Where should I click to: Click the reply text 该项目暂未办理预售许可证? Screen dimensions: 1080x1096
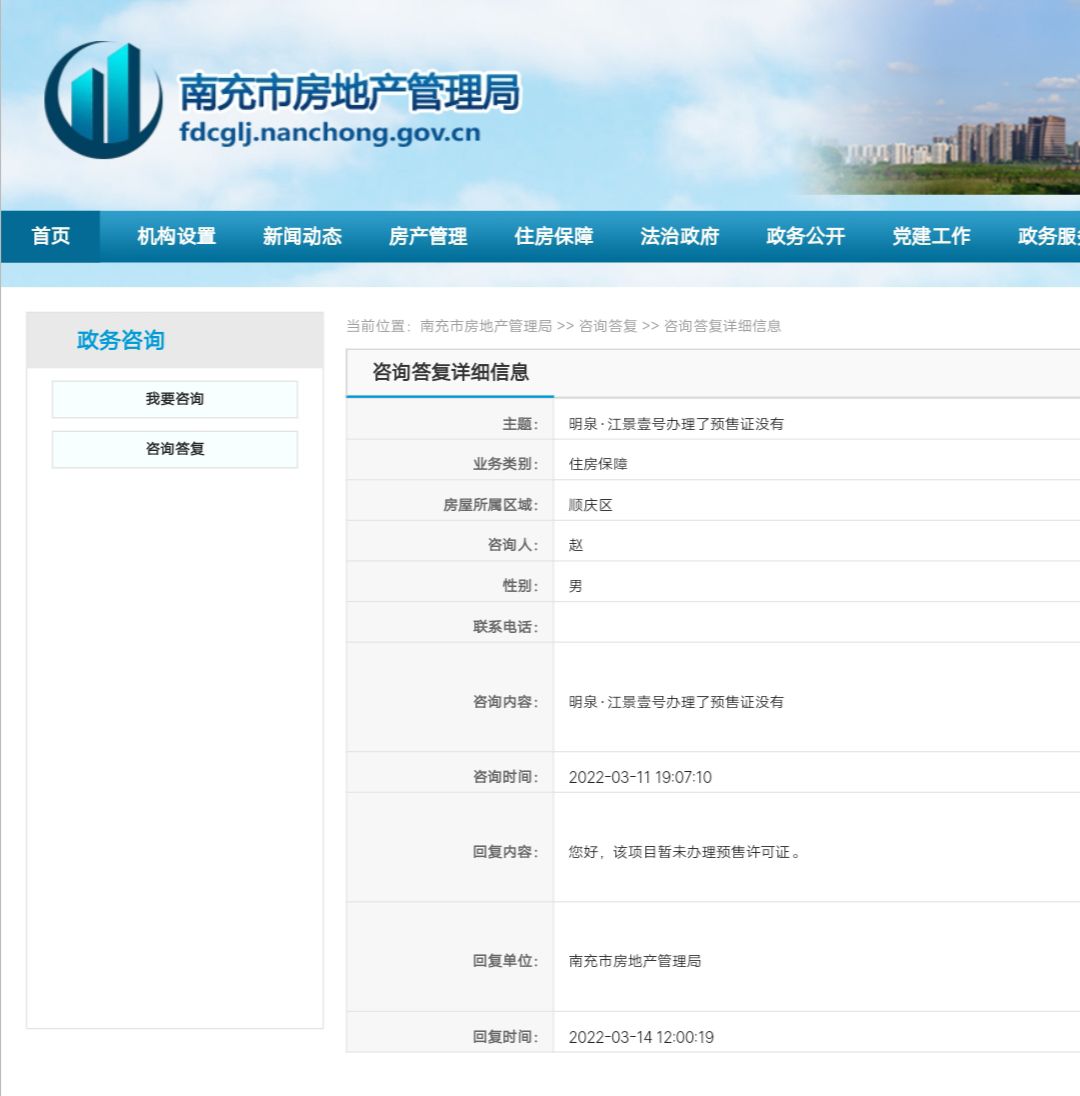684,852
